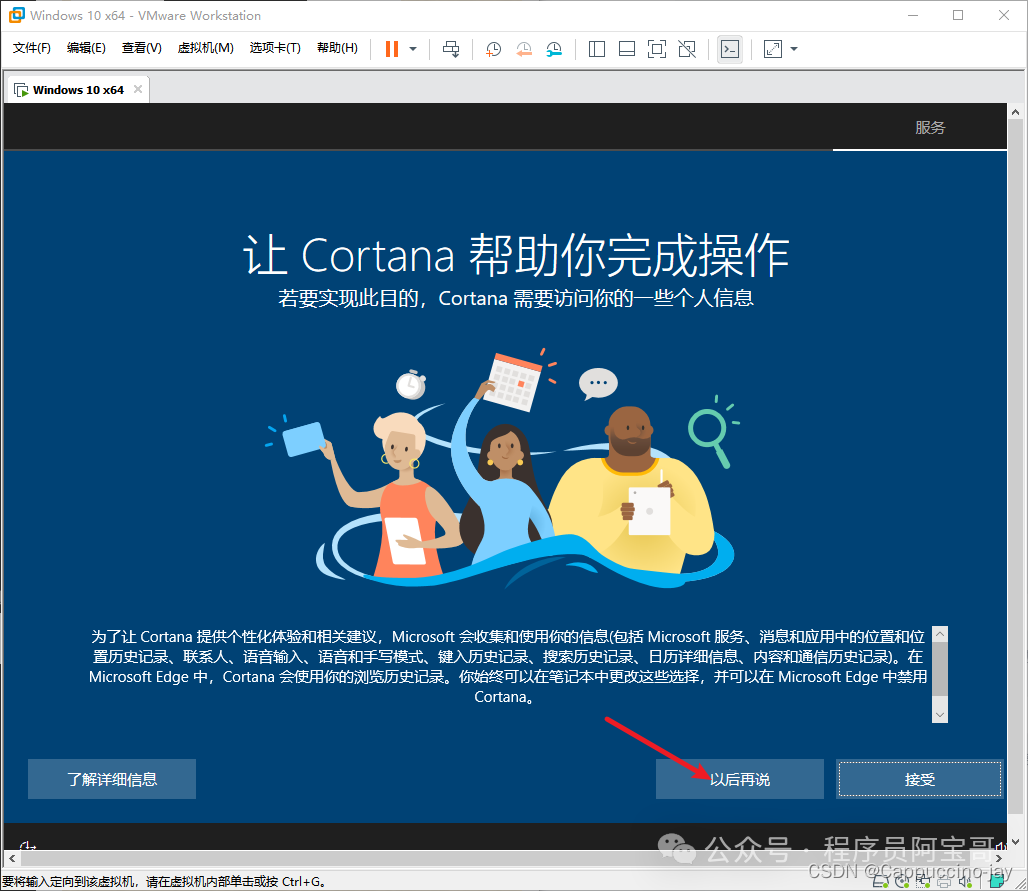Toggle the thumbnail bar view

point(627,49)
